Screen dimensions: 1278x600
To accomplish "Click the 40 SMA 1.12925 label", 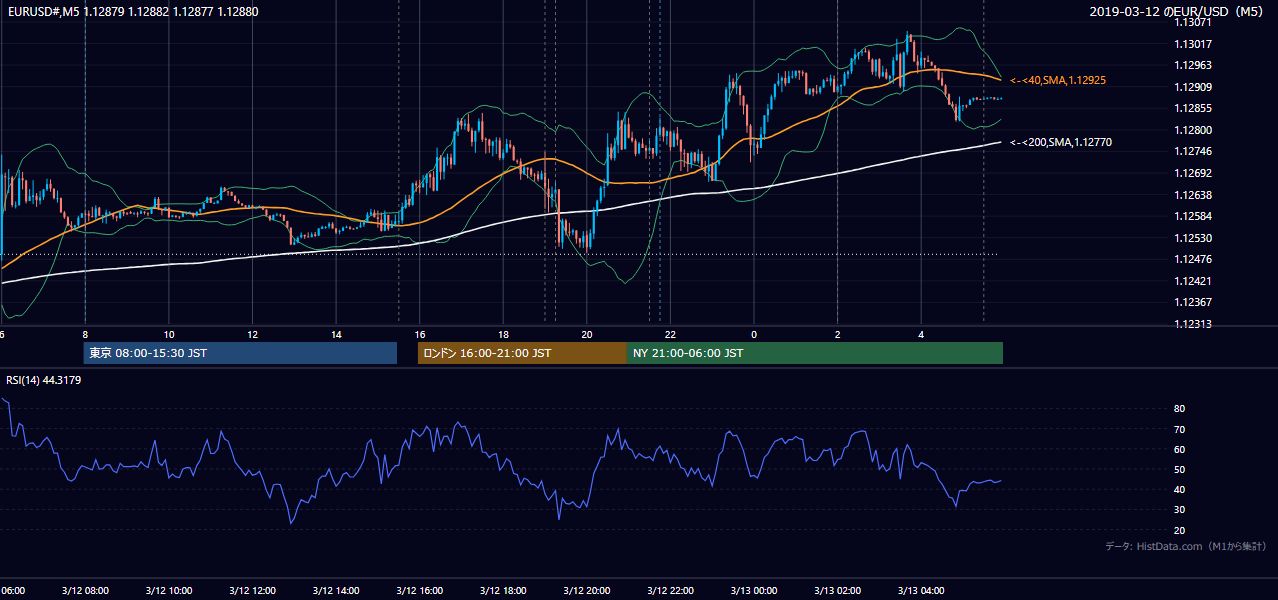I will pyautogui.click(x=1058, y=80).
